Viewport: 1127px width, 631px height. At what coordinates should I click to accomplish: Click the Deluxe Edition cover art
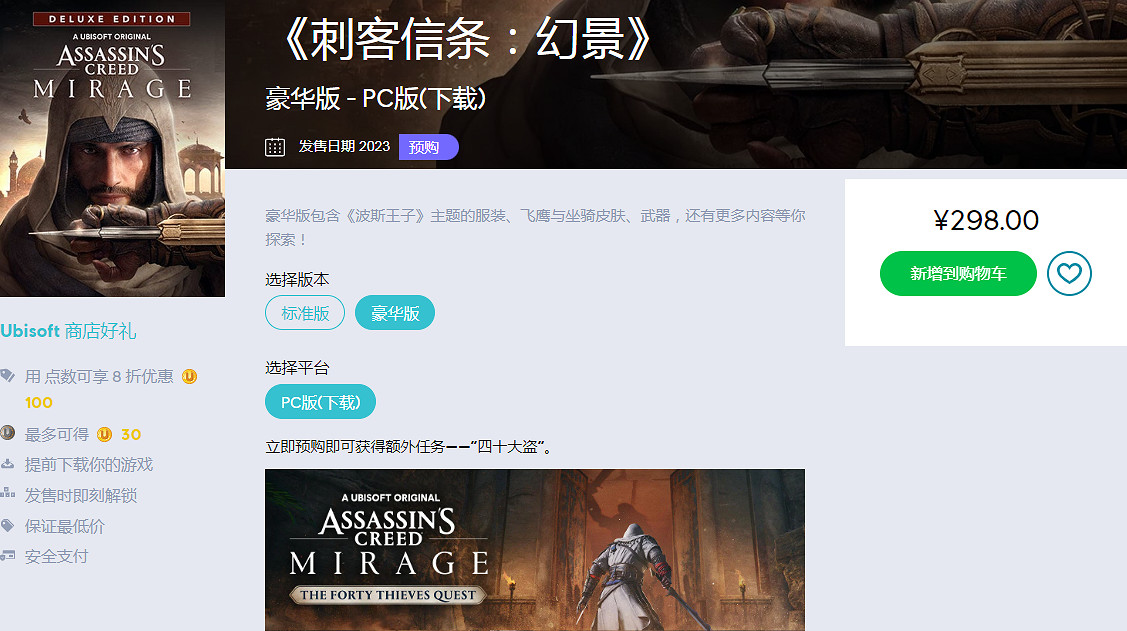[x=112, y=148]
